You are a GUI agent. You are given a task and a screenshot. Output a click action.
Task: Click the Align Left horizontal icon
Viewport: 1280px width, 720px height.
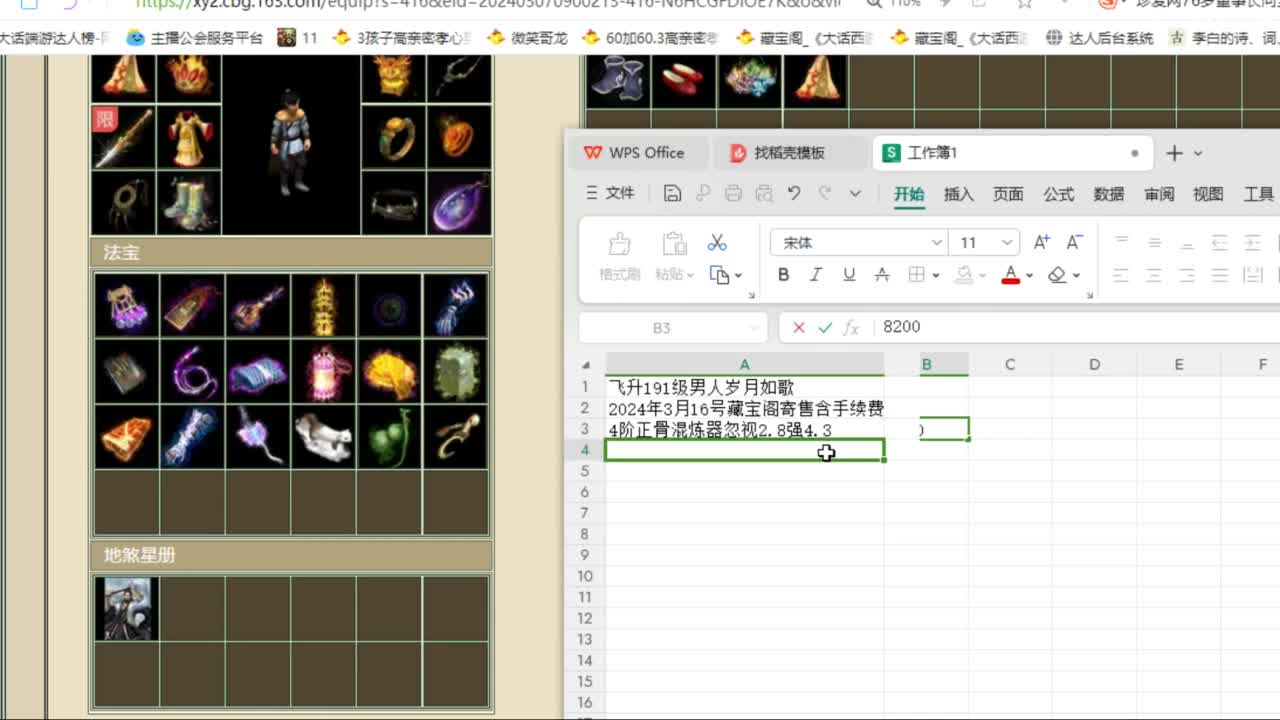coord(1121,275)
